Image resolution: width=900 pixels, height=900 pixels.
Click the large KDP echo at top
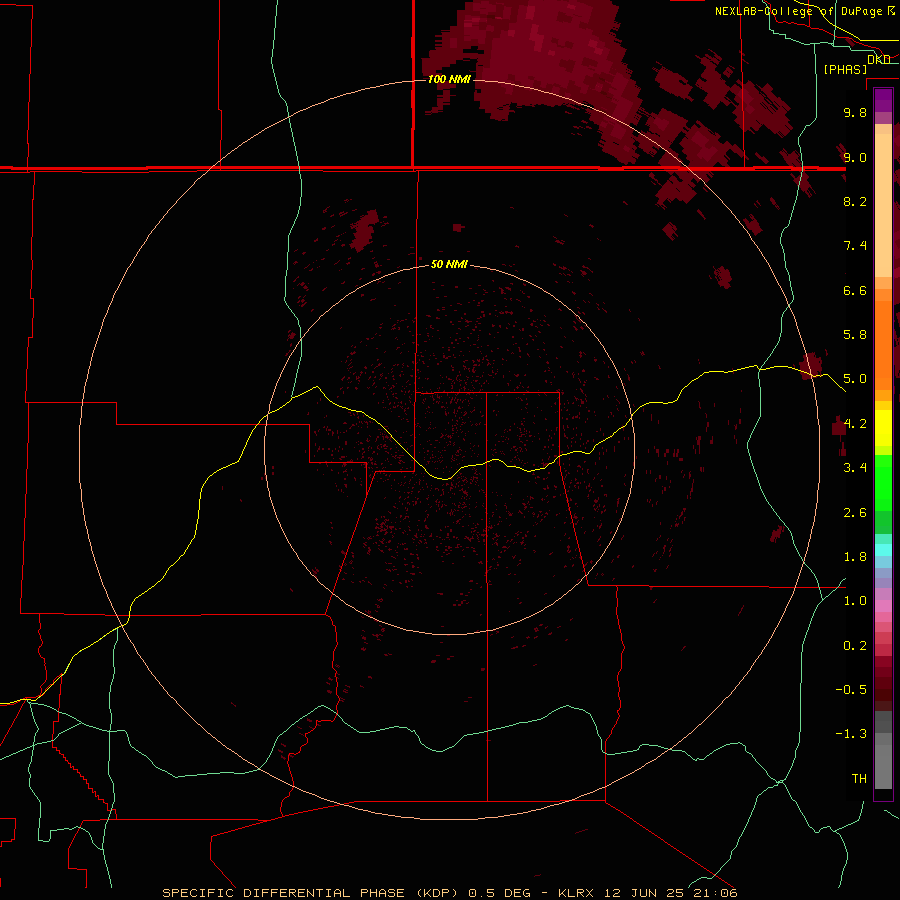[x=540, y=57]
